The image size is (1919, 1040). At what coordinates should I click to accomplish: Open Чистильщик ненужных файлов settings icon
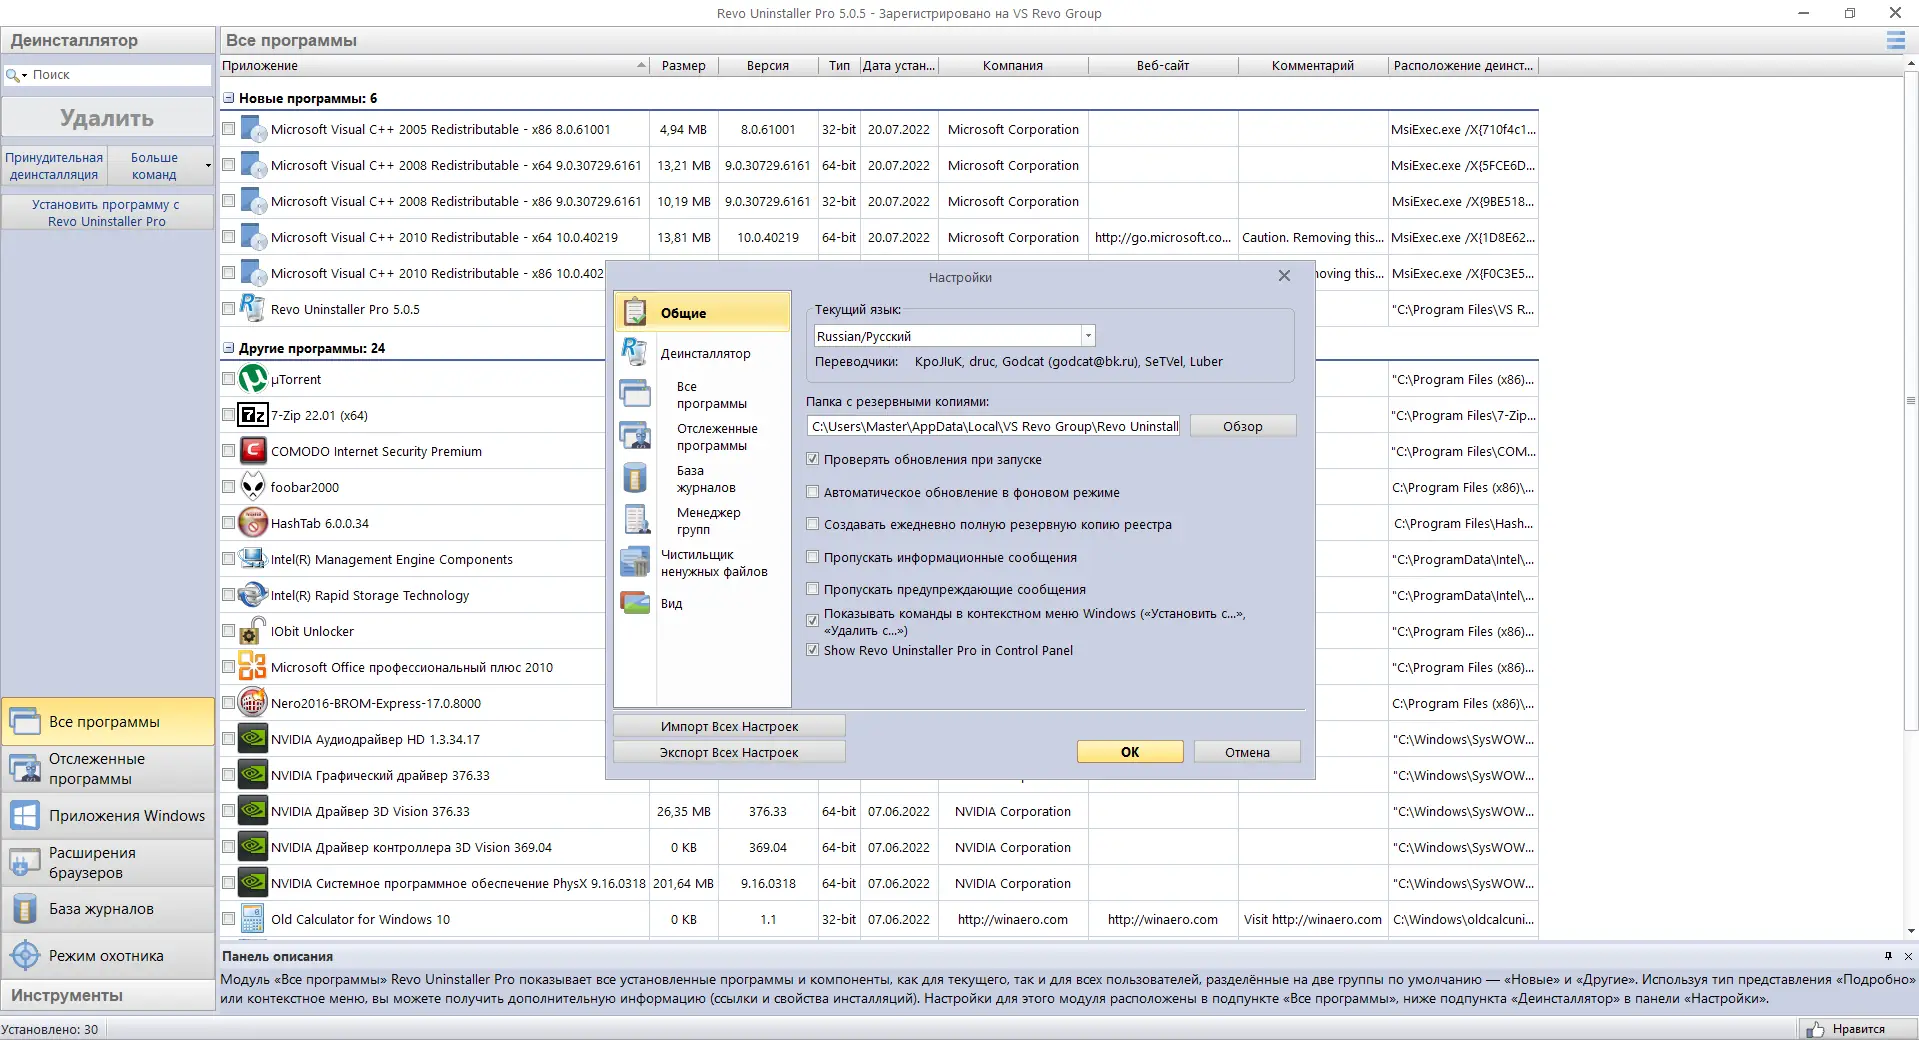[x=635, y=562]
